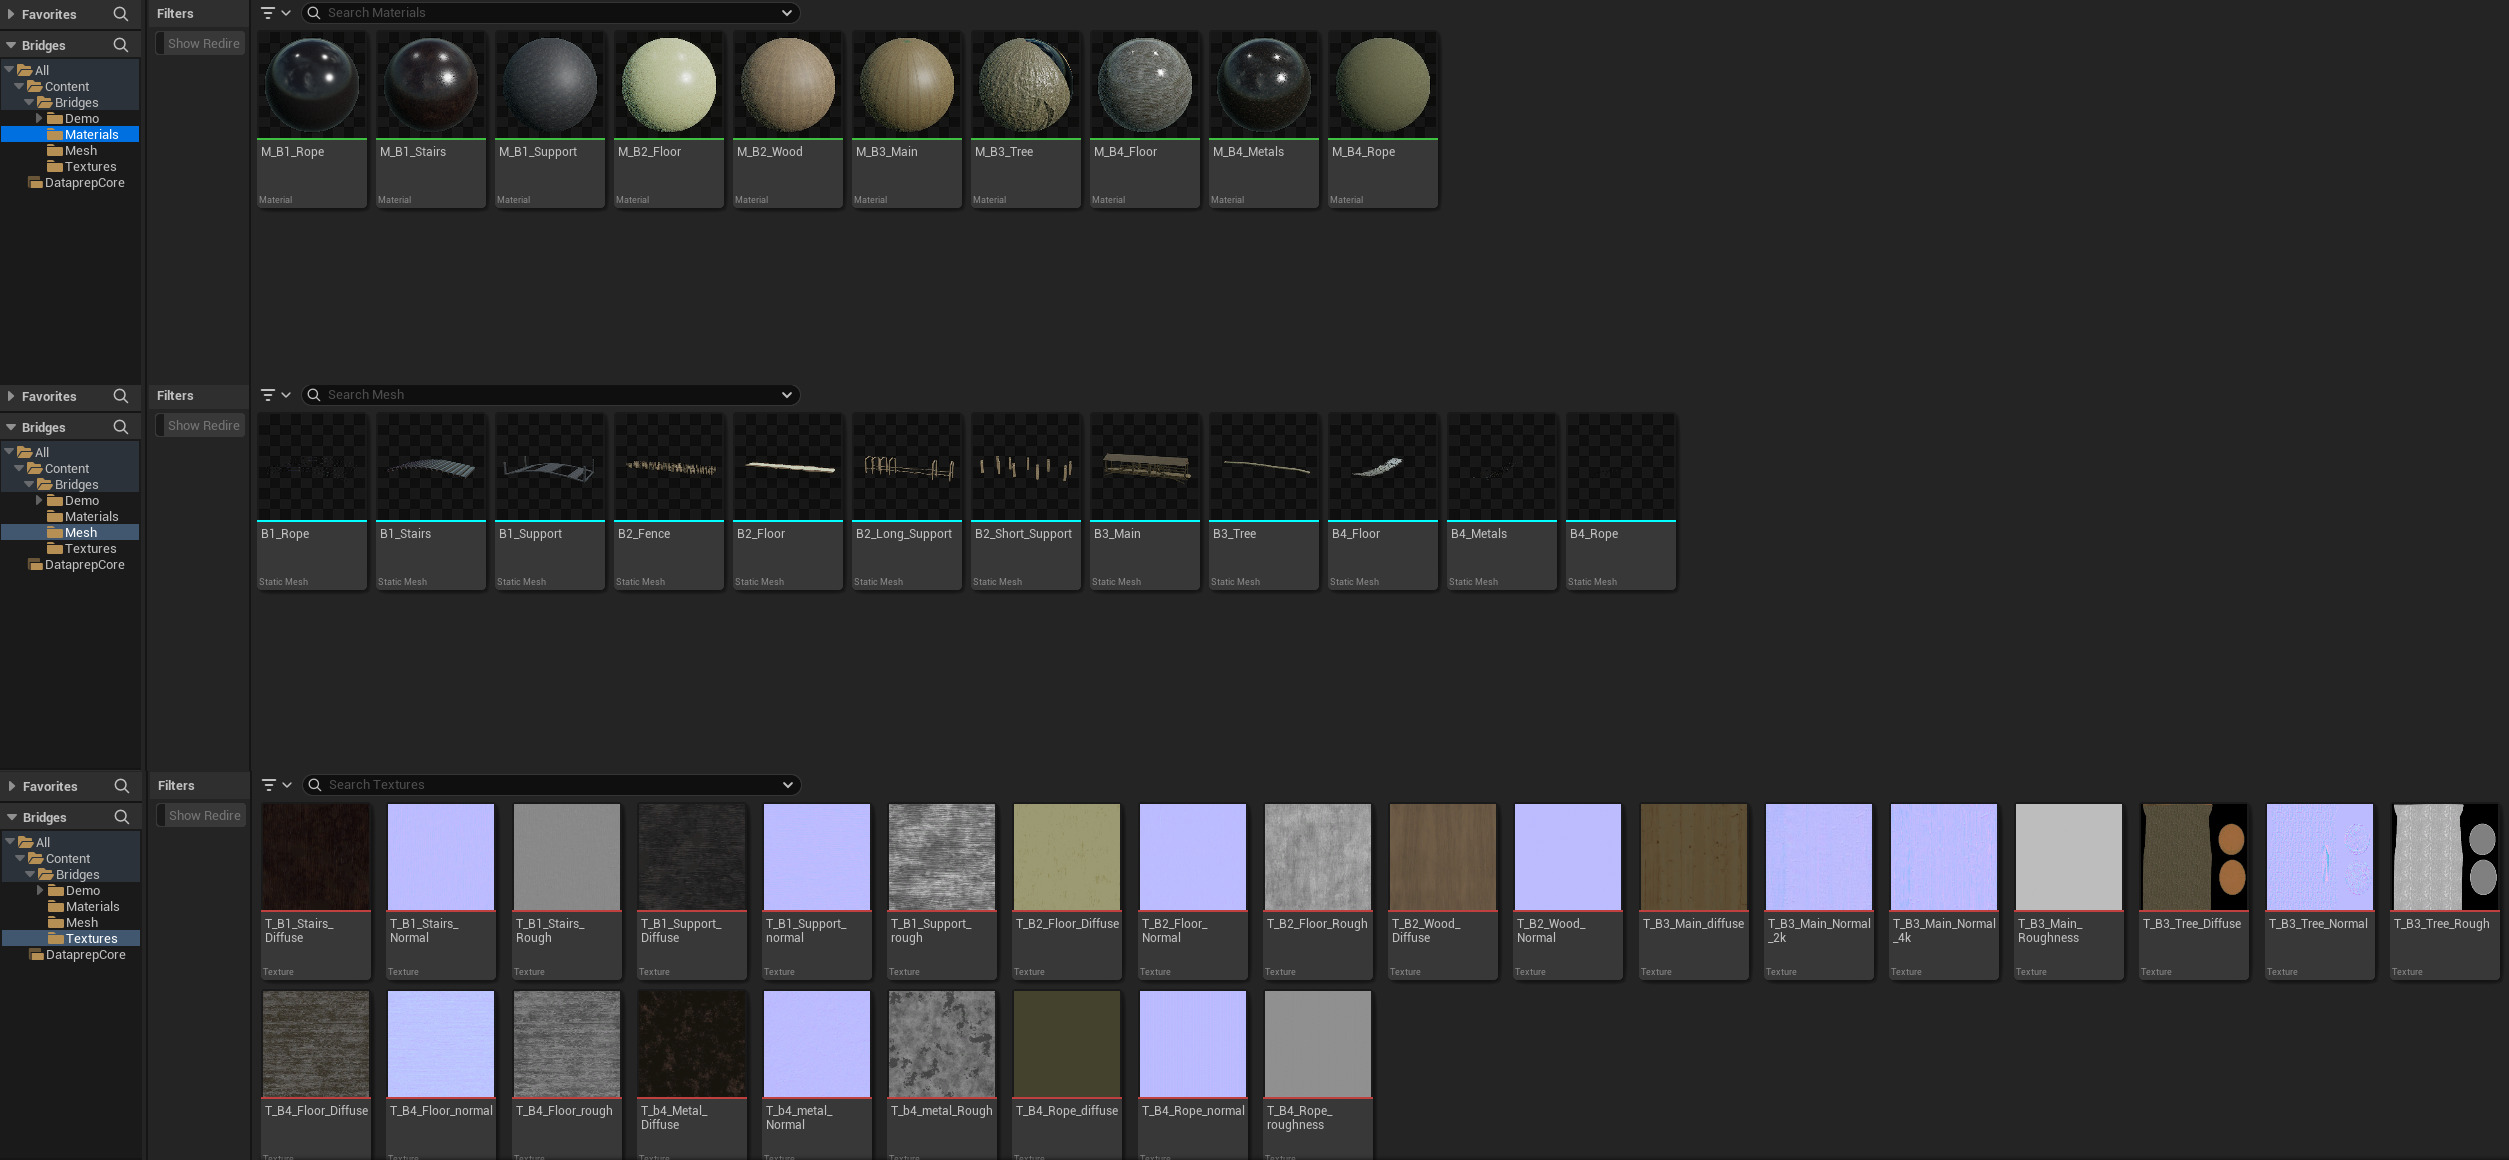Select the Materials folder in the bottom tree
The height and width of the screenshot is (1160, 2509).
(x=92, y=907)
